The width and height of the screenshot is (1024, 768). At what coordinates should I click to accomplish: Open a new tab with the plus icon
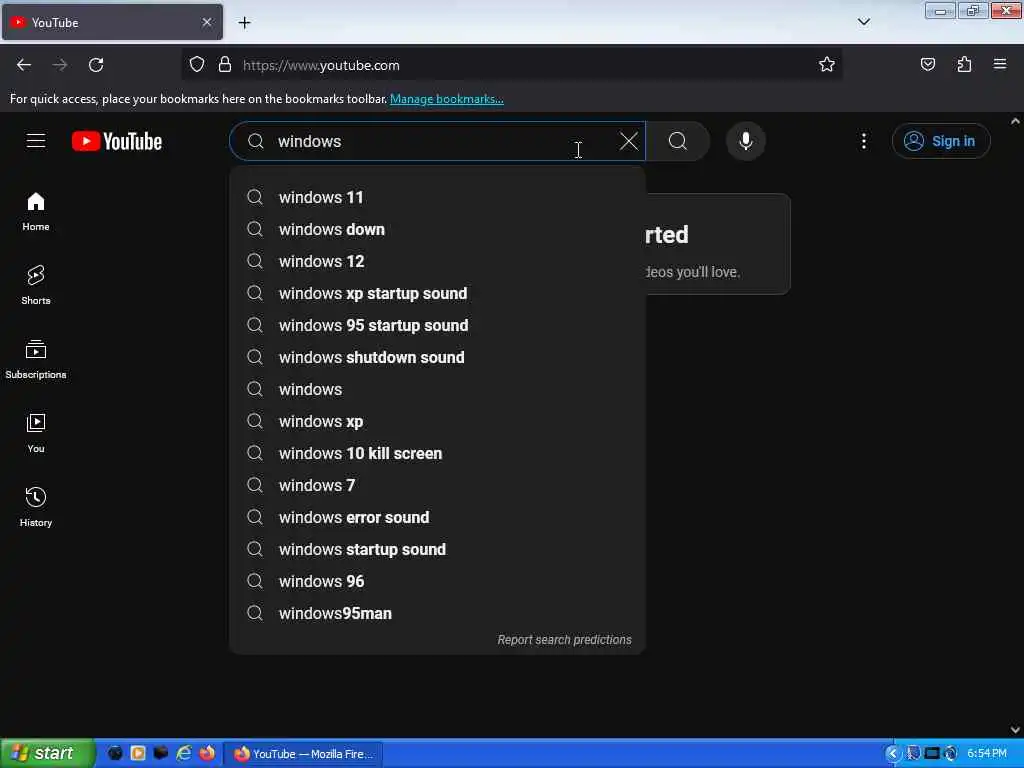(x=244, y=23)
